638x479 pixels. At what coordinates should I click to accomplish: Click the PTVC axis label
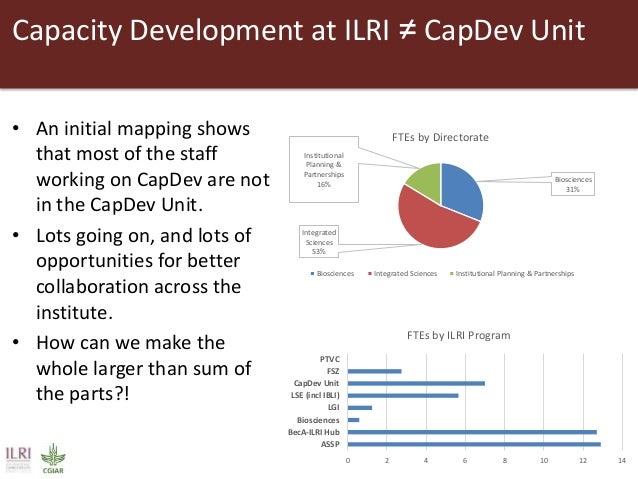[x=330, y=359]
